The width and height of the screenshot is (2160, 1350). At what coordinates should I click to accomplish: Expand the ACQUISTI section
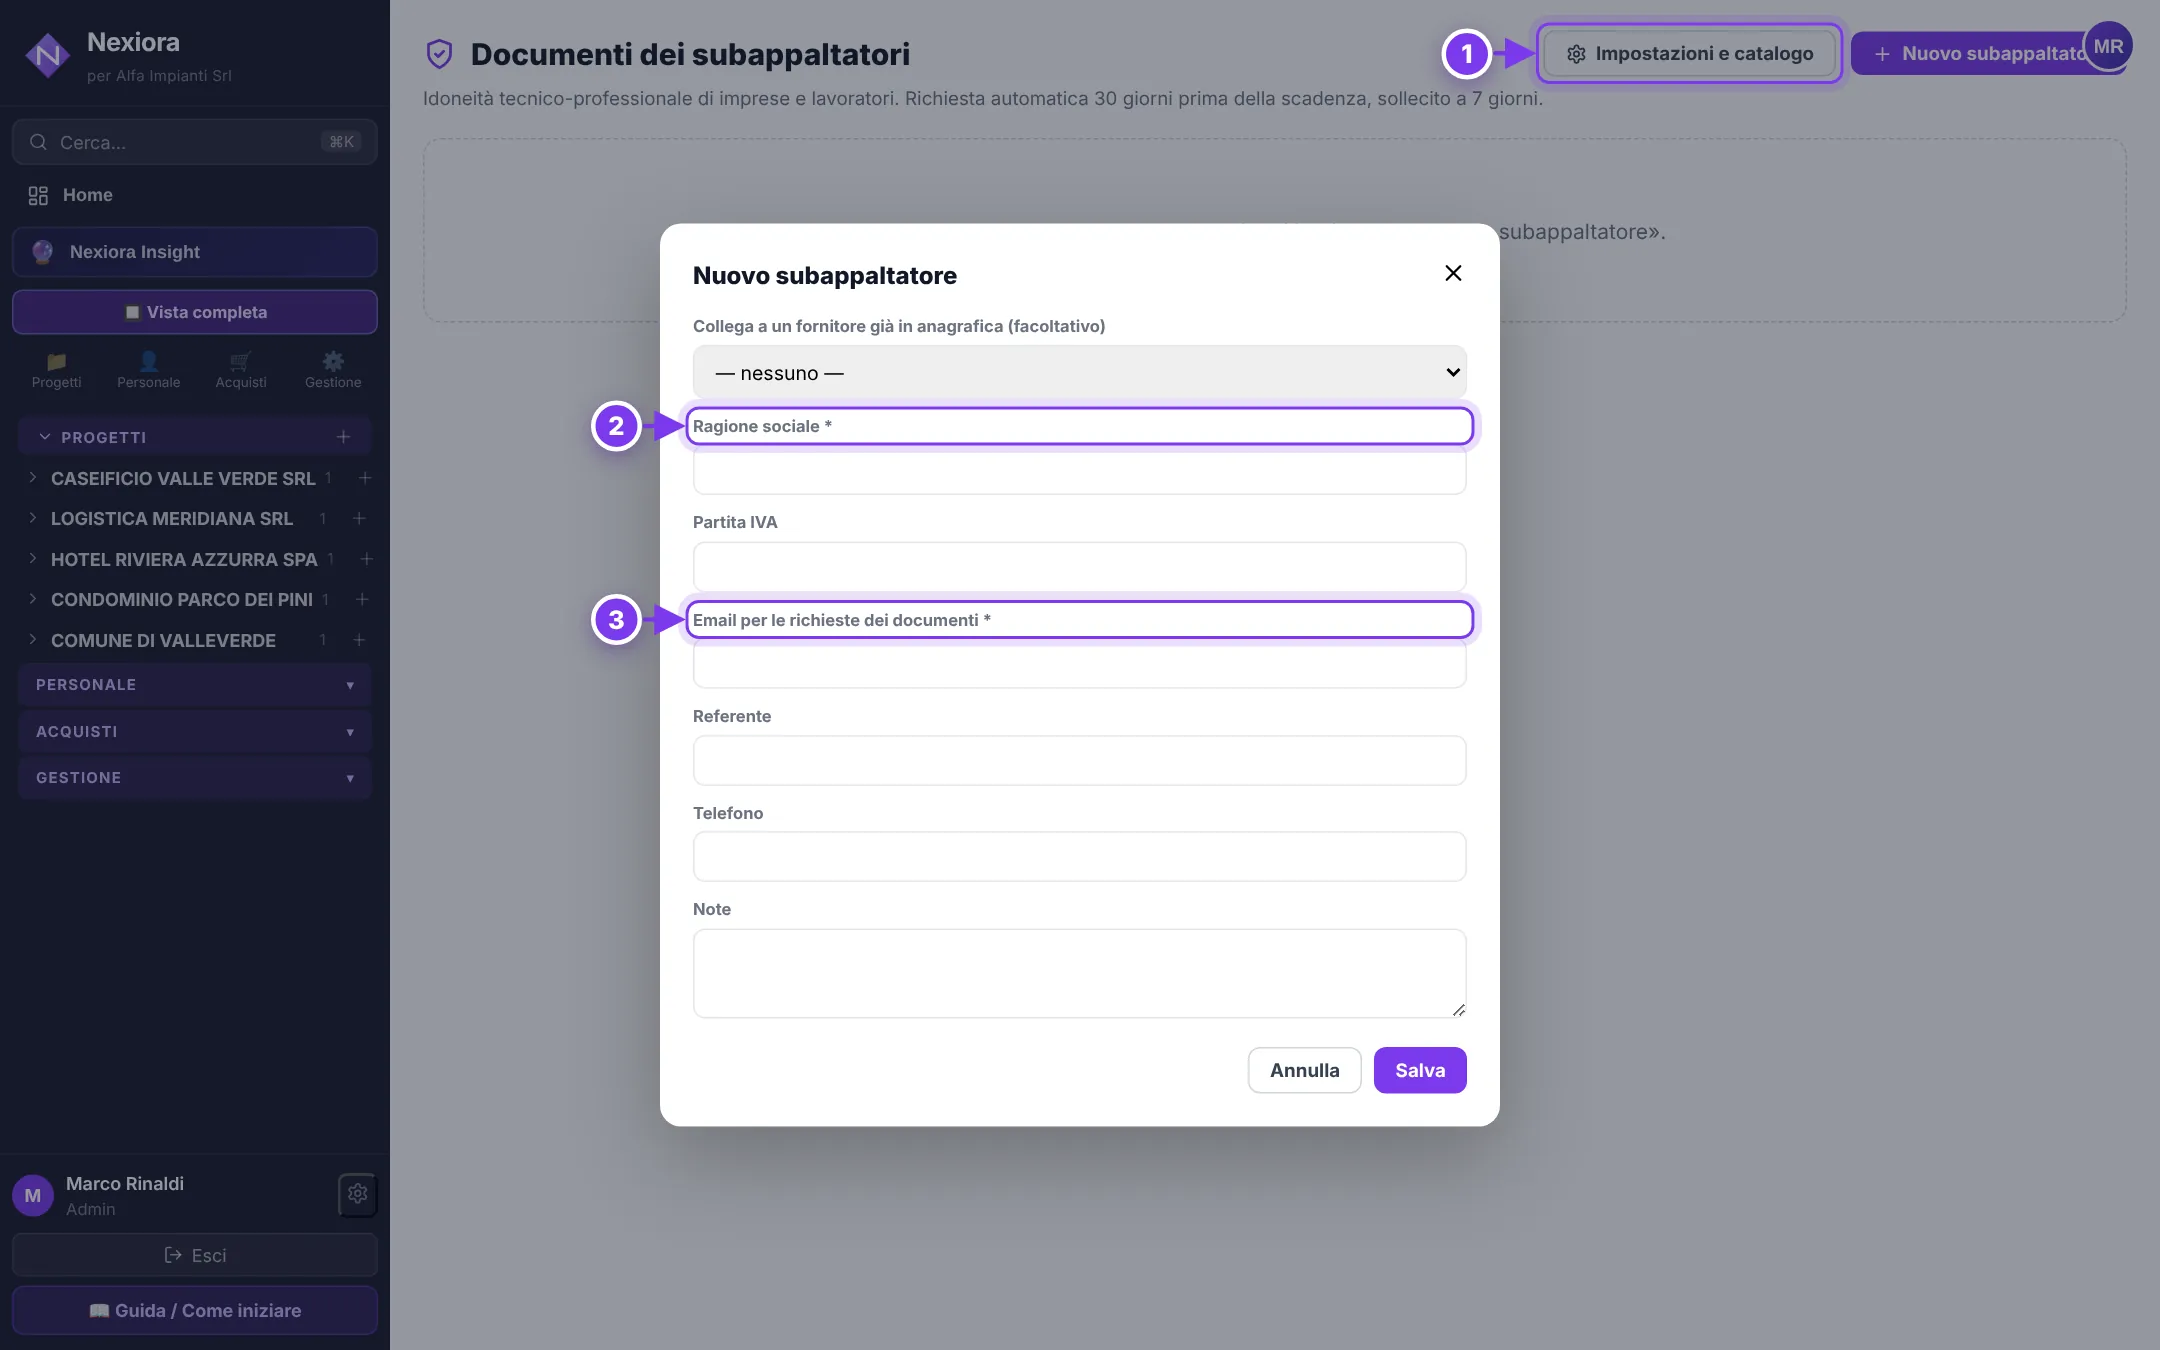[194, 732]
